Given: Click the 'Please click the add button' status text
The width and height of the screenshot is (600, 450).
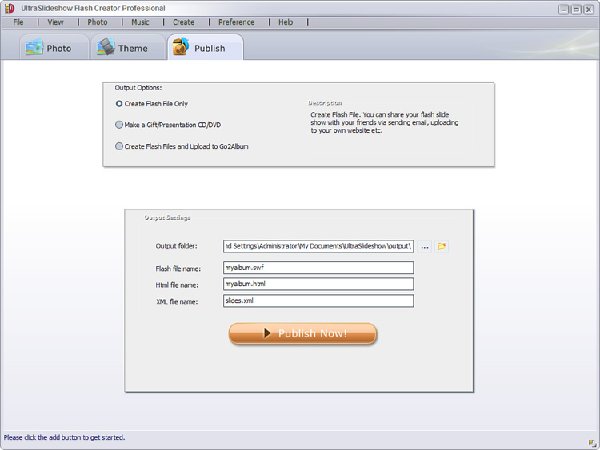Looking at the screenshot, I should [x=64, y=437].
